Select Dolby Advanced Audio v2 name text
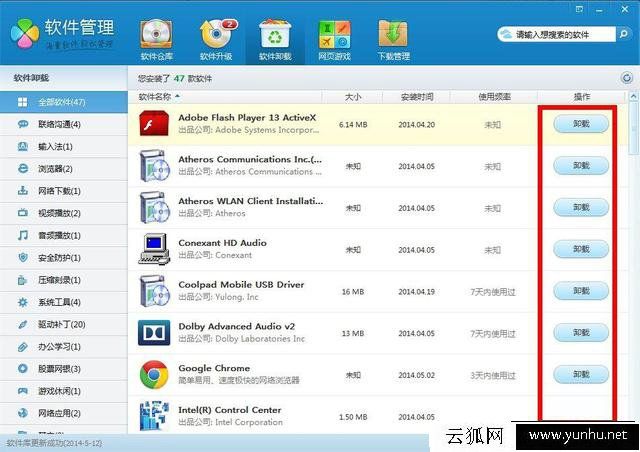Viewport: 640px width, 452px height. coord(237,326)
